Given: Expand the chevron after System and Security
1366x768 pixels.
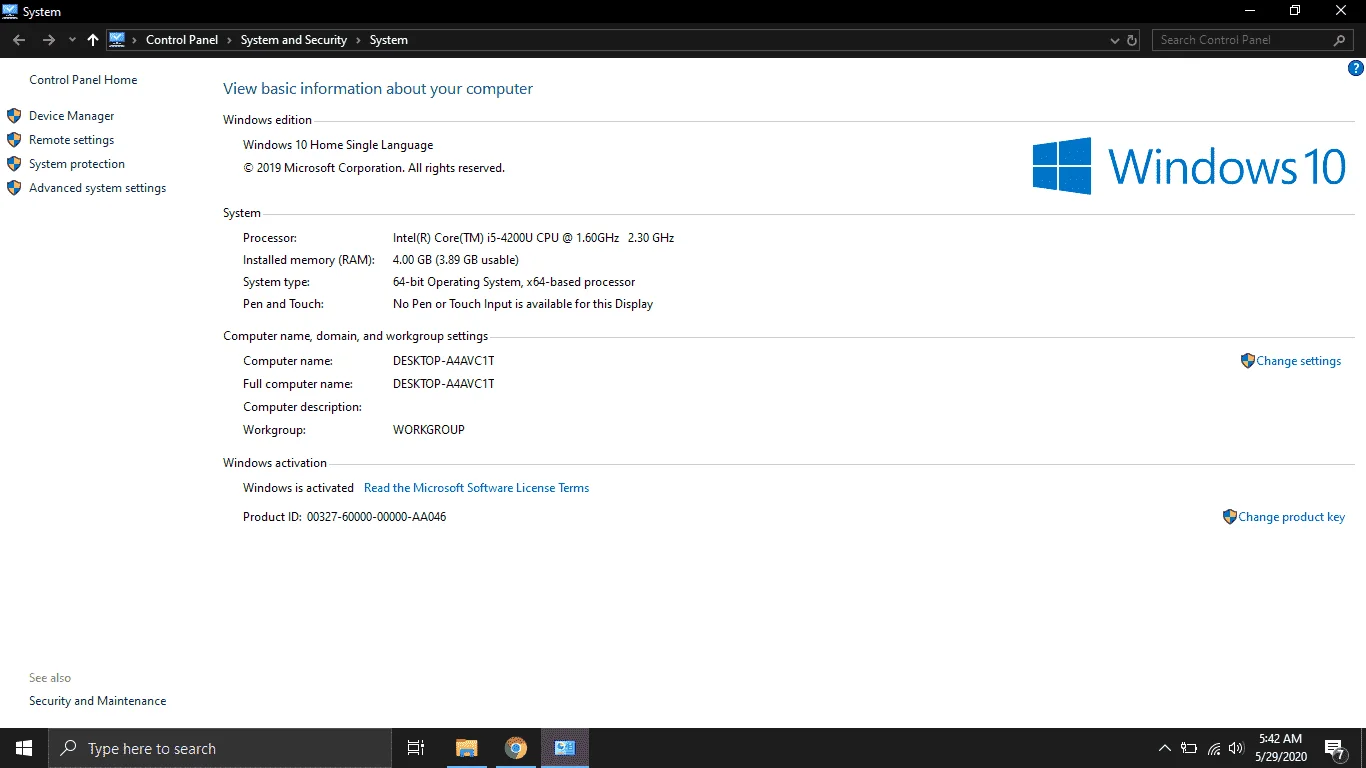Looking at the screenshot, I should (358, 40).
